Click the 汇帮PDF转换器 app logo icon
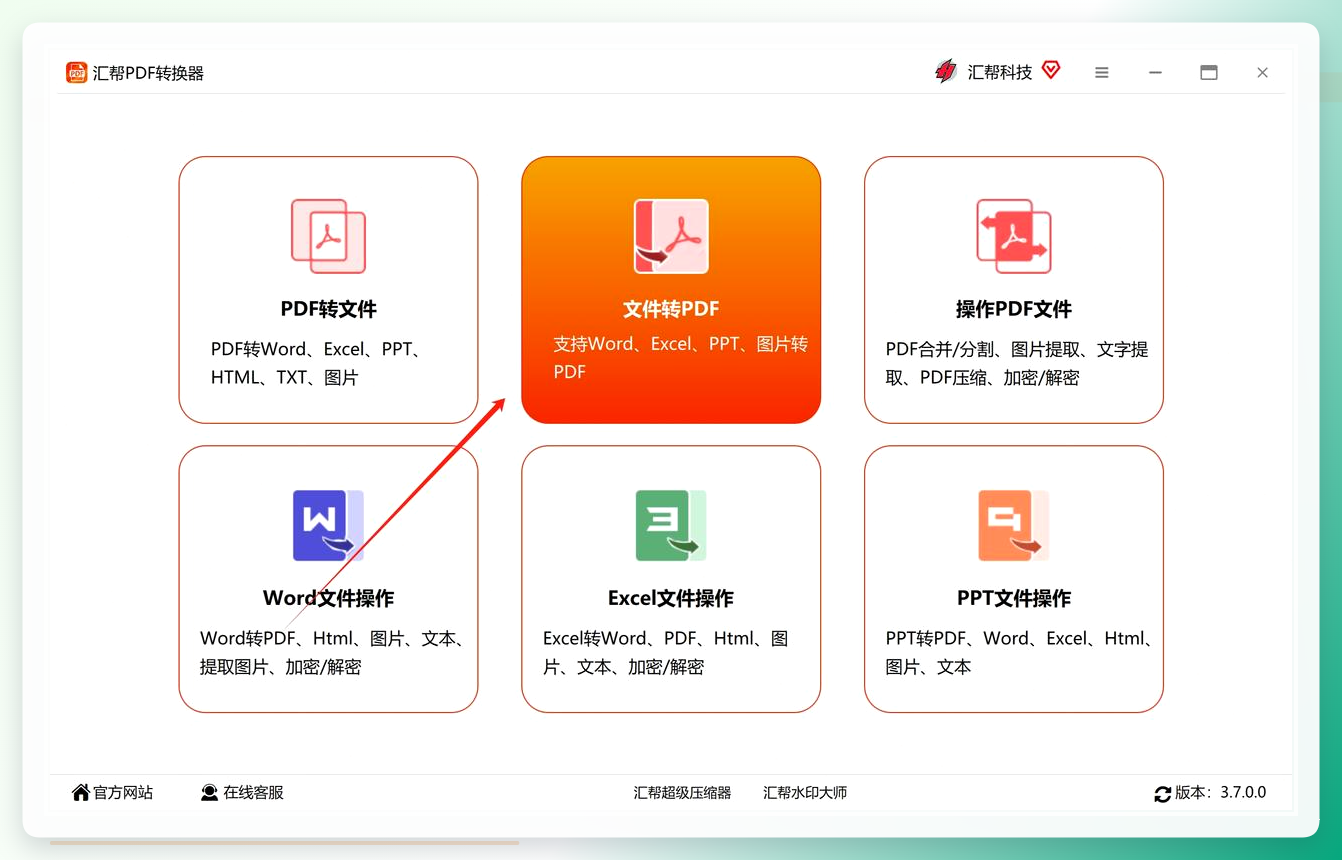Viewport: 1342px width, 860px height. tap(76, 72)
